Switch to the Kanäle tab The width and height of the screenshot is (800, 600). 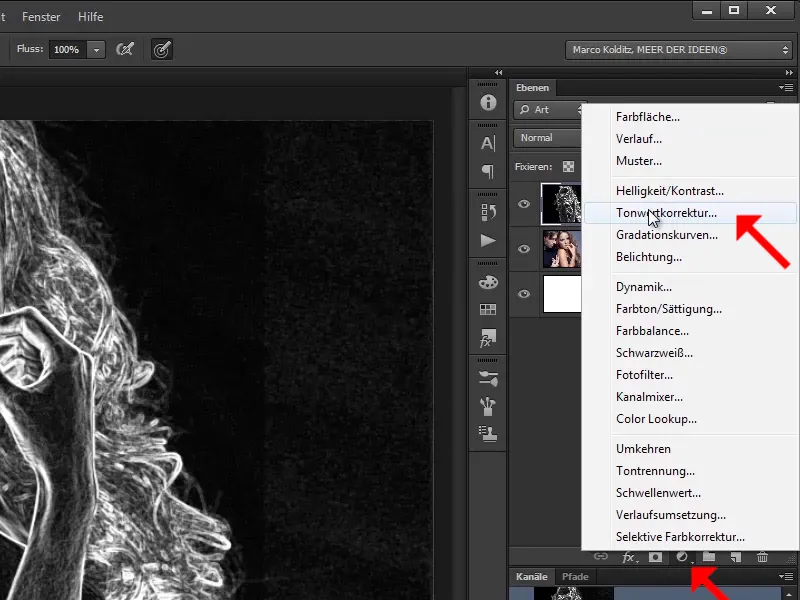pyautogui.click(x=532, y=577)
